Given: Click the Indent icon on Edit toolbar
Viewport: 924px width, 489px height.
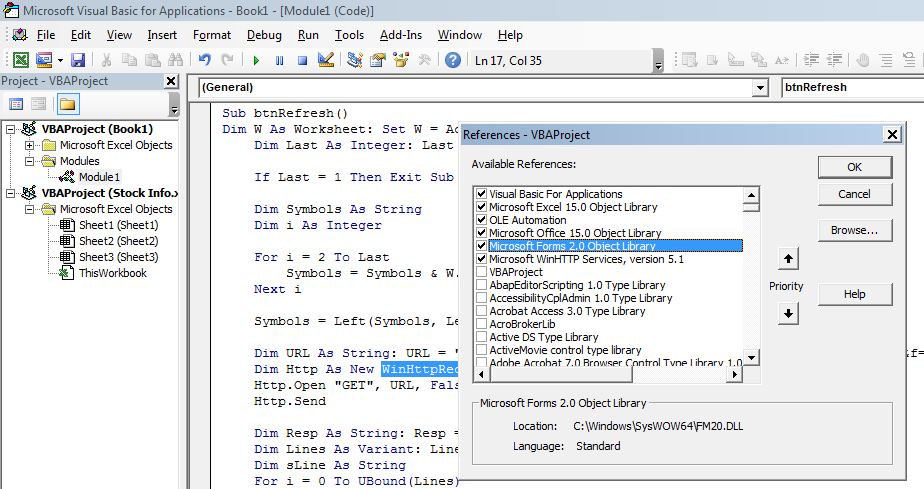Looking at the screenshot, I should (811, 60).
